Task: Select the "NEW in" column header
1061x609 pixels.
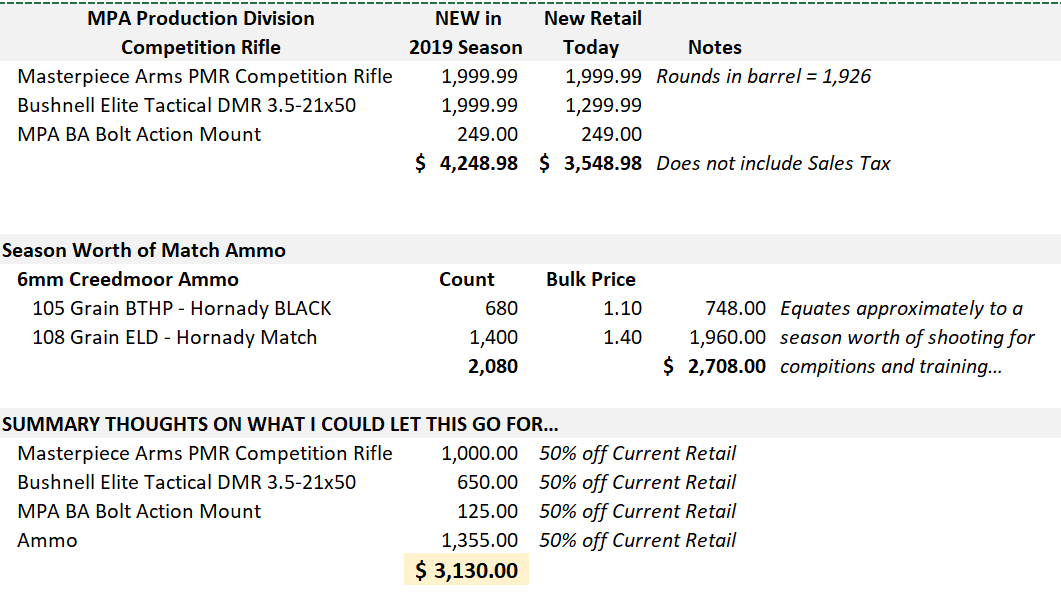Action: point(468,18)
